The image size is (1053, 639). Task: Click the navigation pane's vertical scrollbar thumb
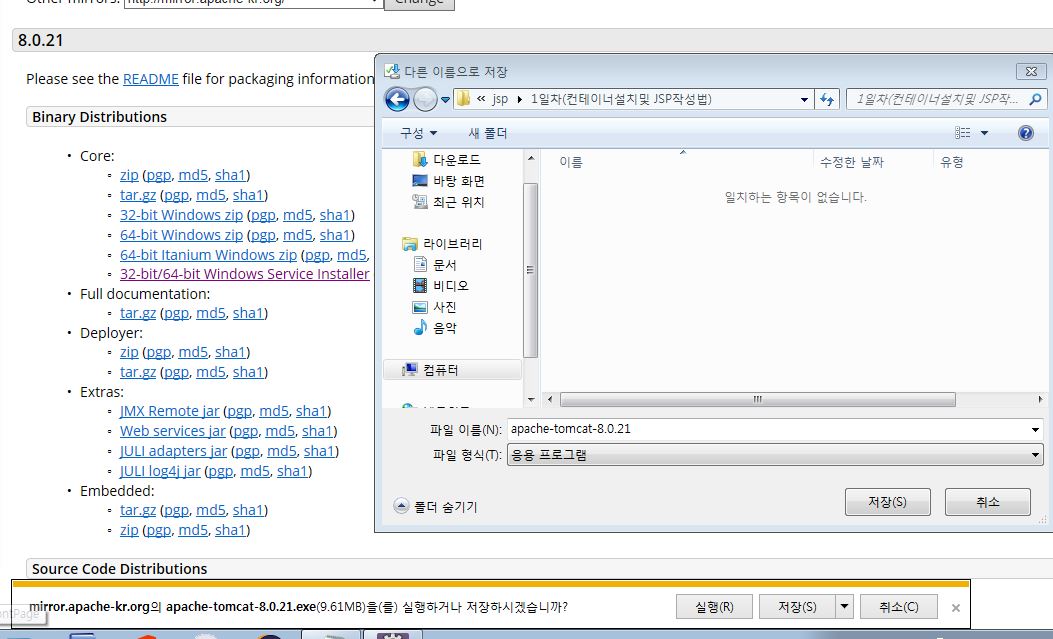[531, 270]
